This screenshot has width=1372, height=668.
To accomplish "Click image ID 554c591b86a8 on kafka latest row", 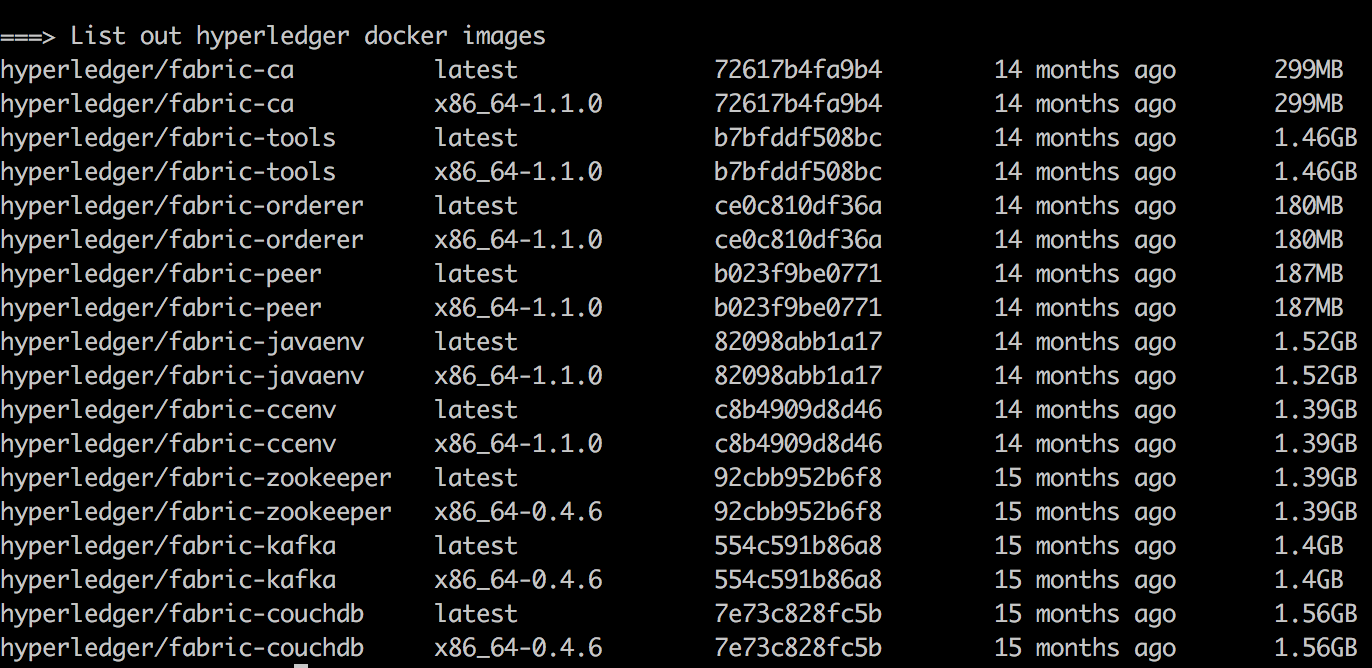I will (x=798, y=547).
